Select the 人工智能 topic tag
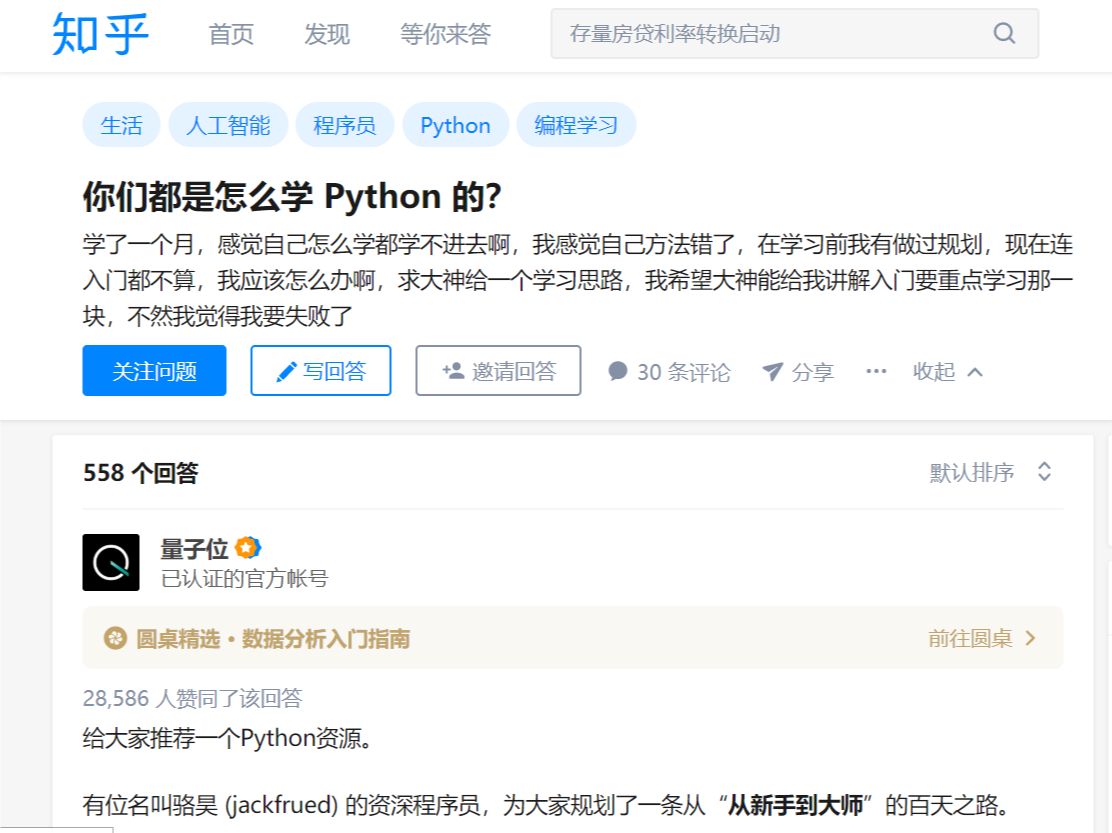The width and height of the screenshot is (1112, 833). click(x=228, y=125)
